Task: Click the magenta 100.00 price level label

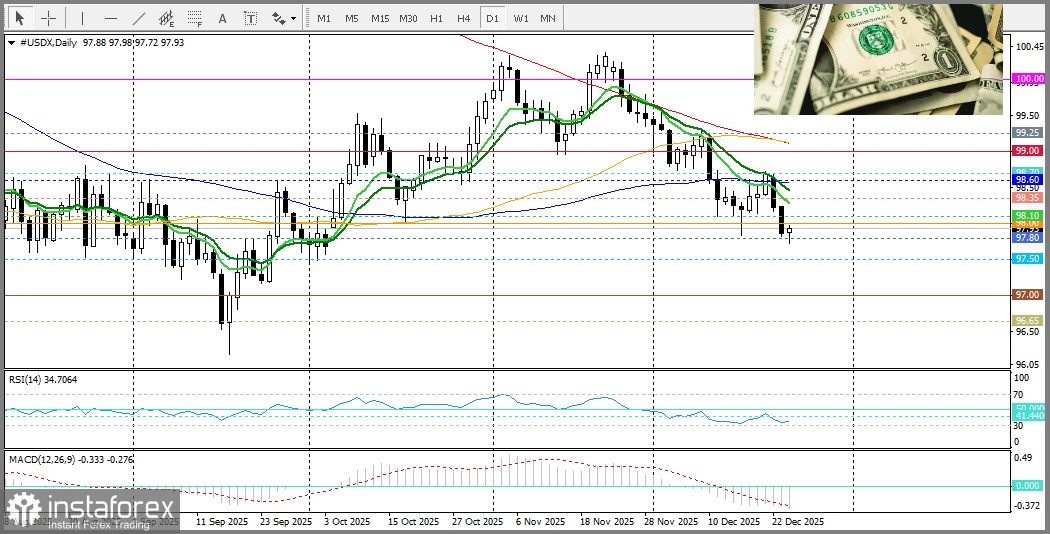Action: click(1027, 79)
